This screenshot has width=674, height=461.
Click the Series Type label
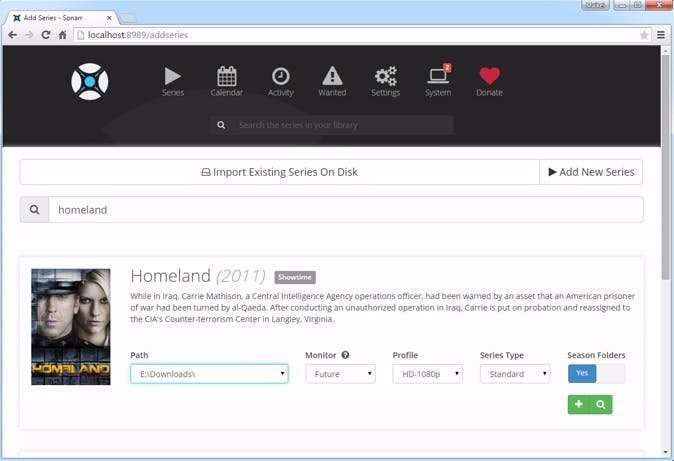502,355
